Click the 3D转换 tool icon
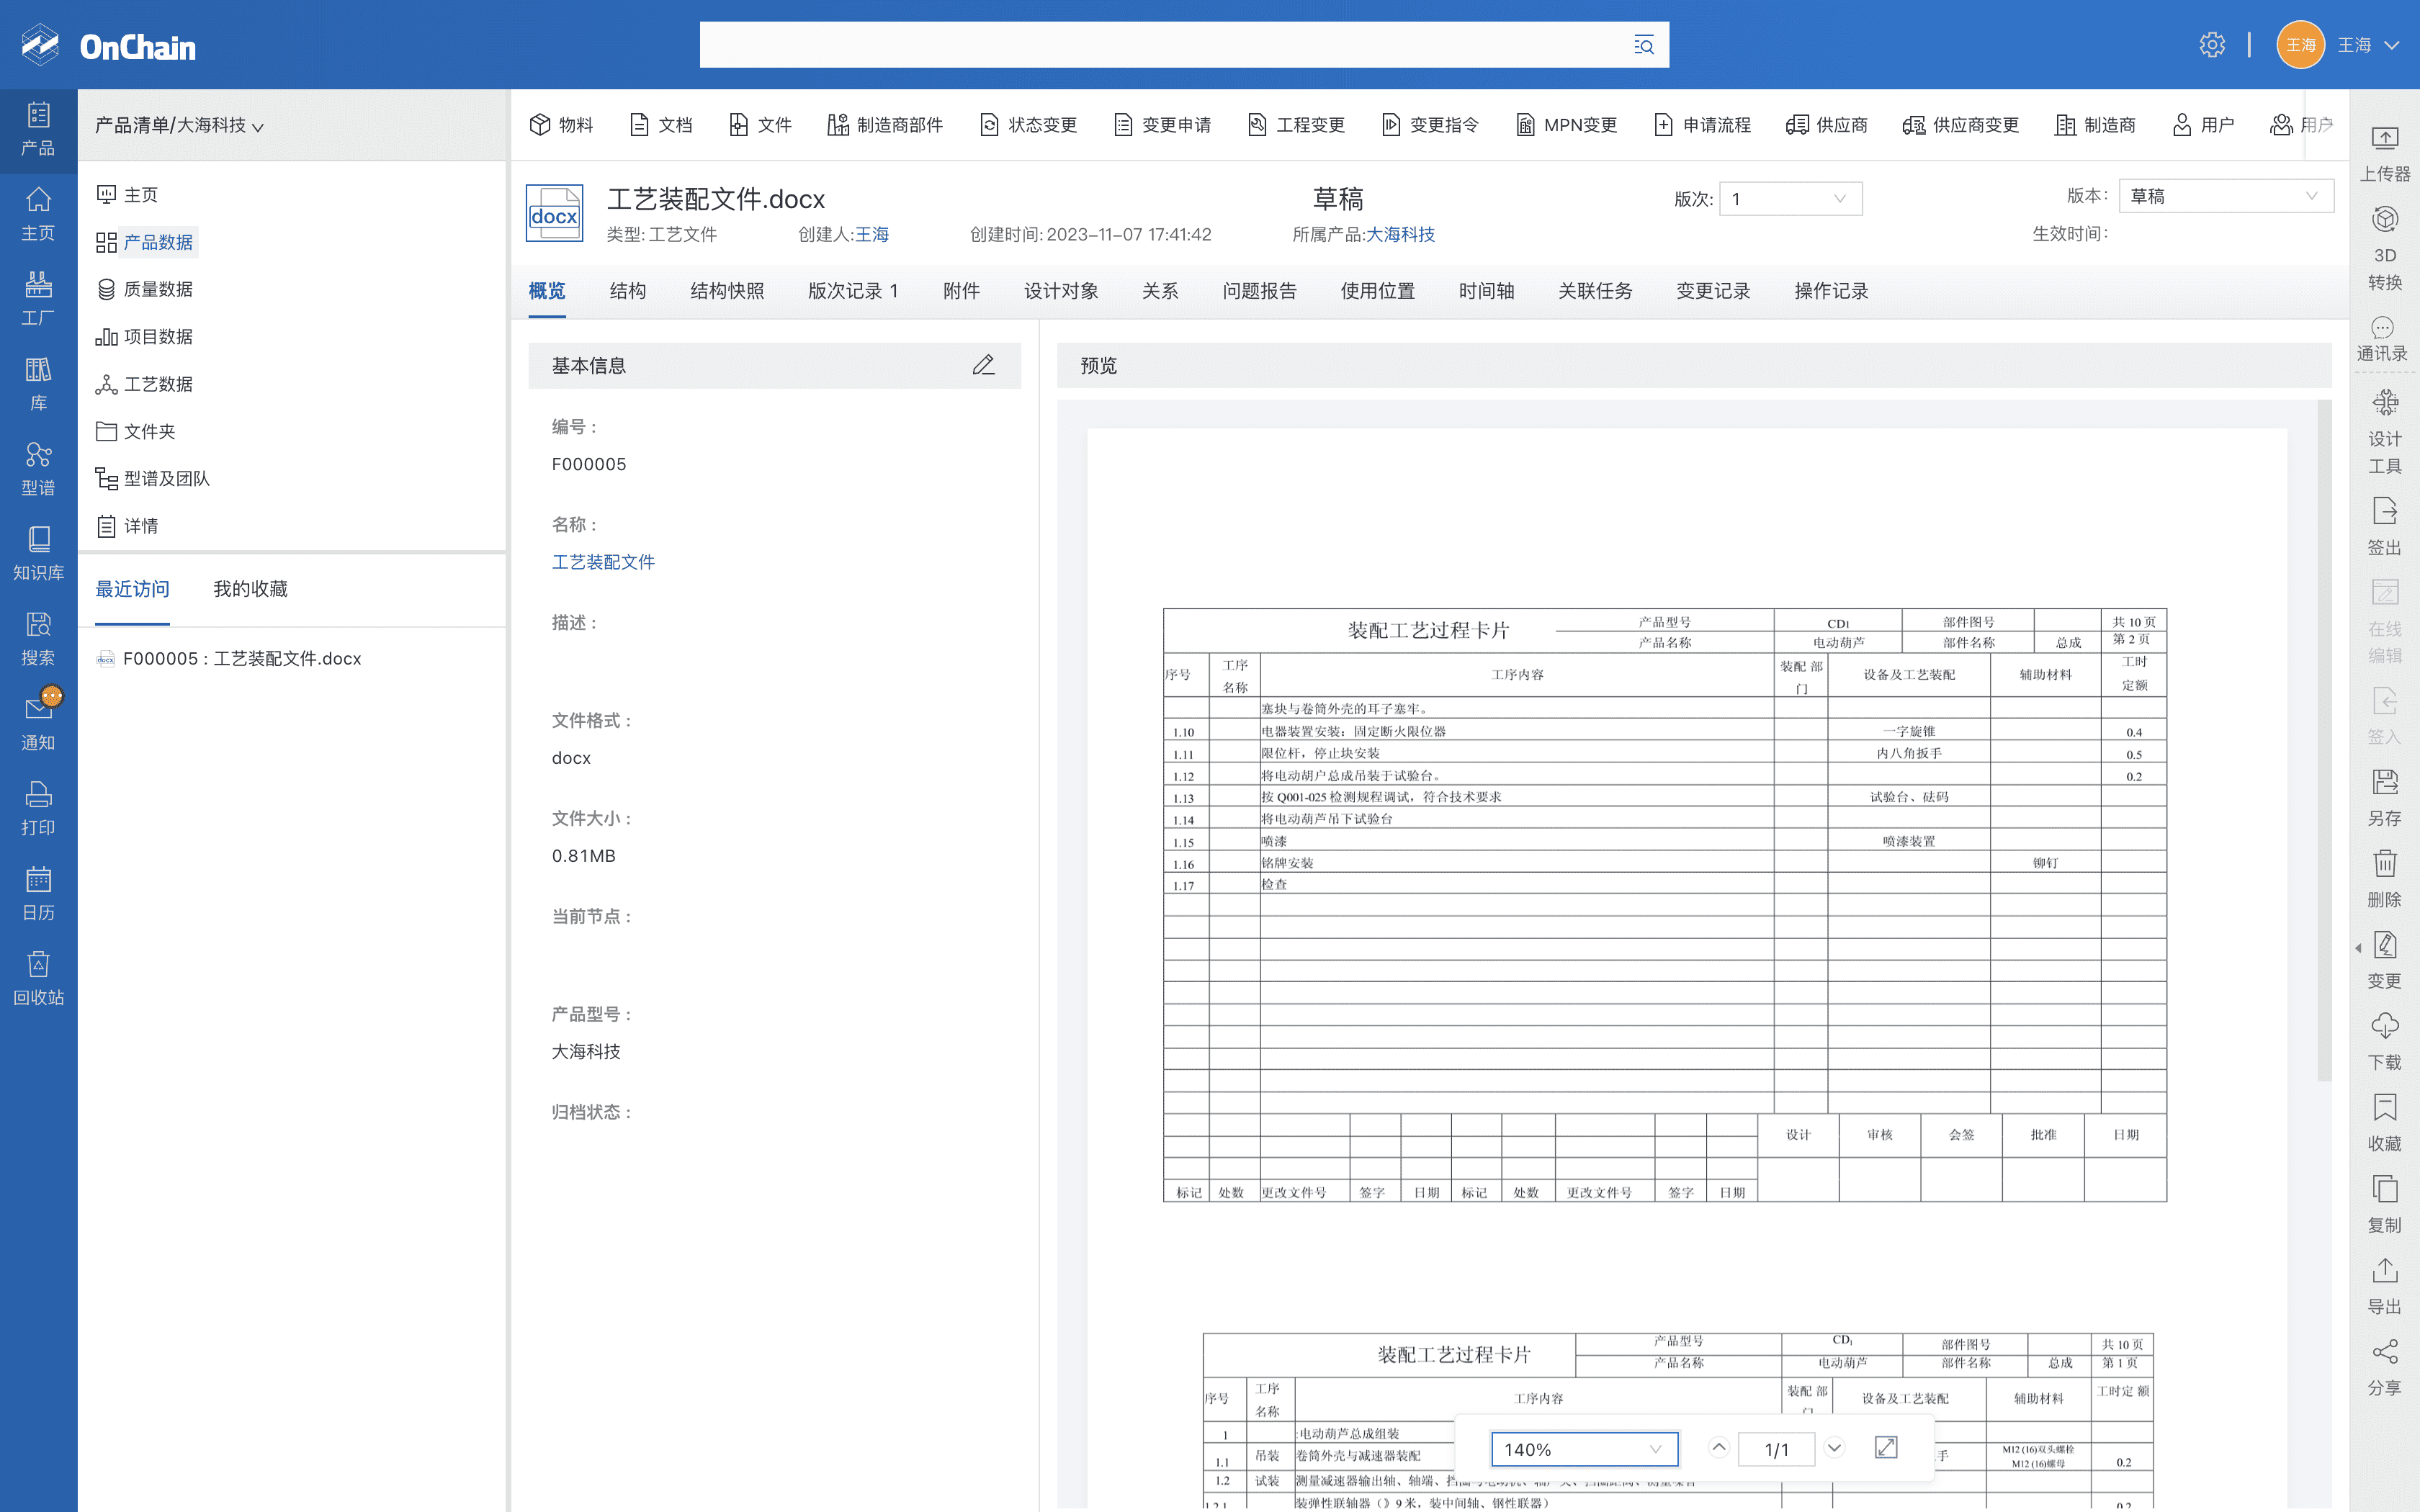Screen dimensions: 2420x1512 [2385, 249]
